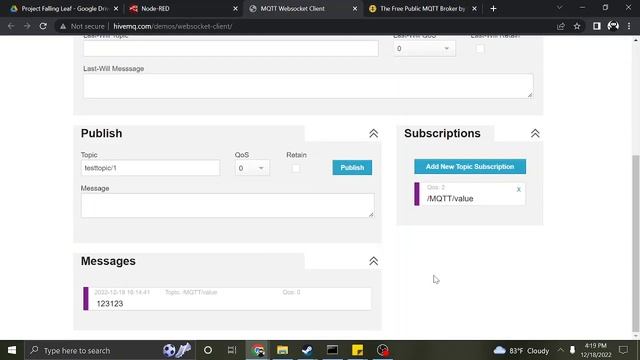Viewport: 640px width, 360px height.
Task: Collapse the Messages panel
Action: pyautogui.click(x=373, y=261)
